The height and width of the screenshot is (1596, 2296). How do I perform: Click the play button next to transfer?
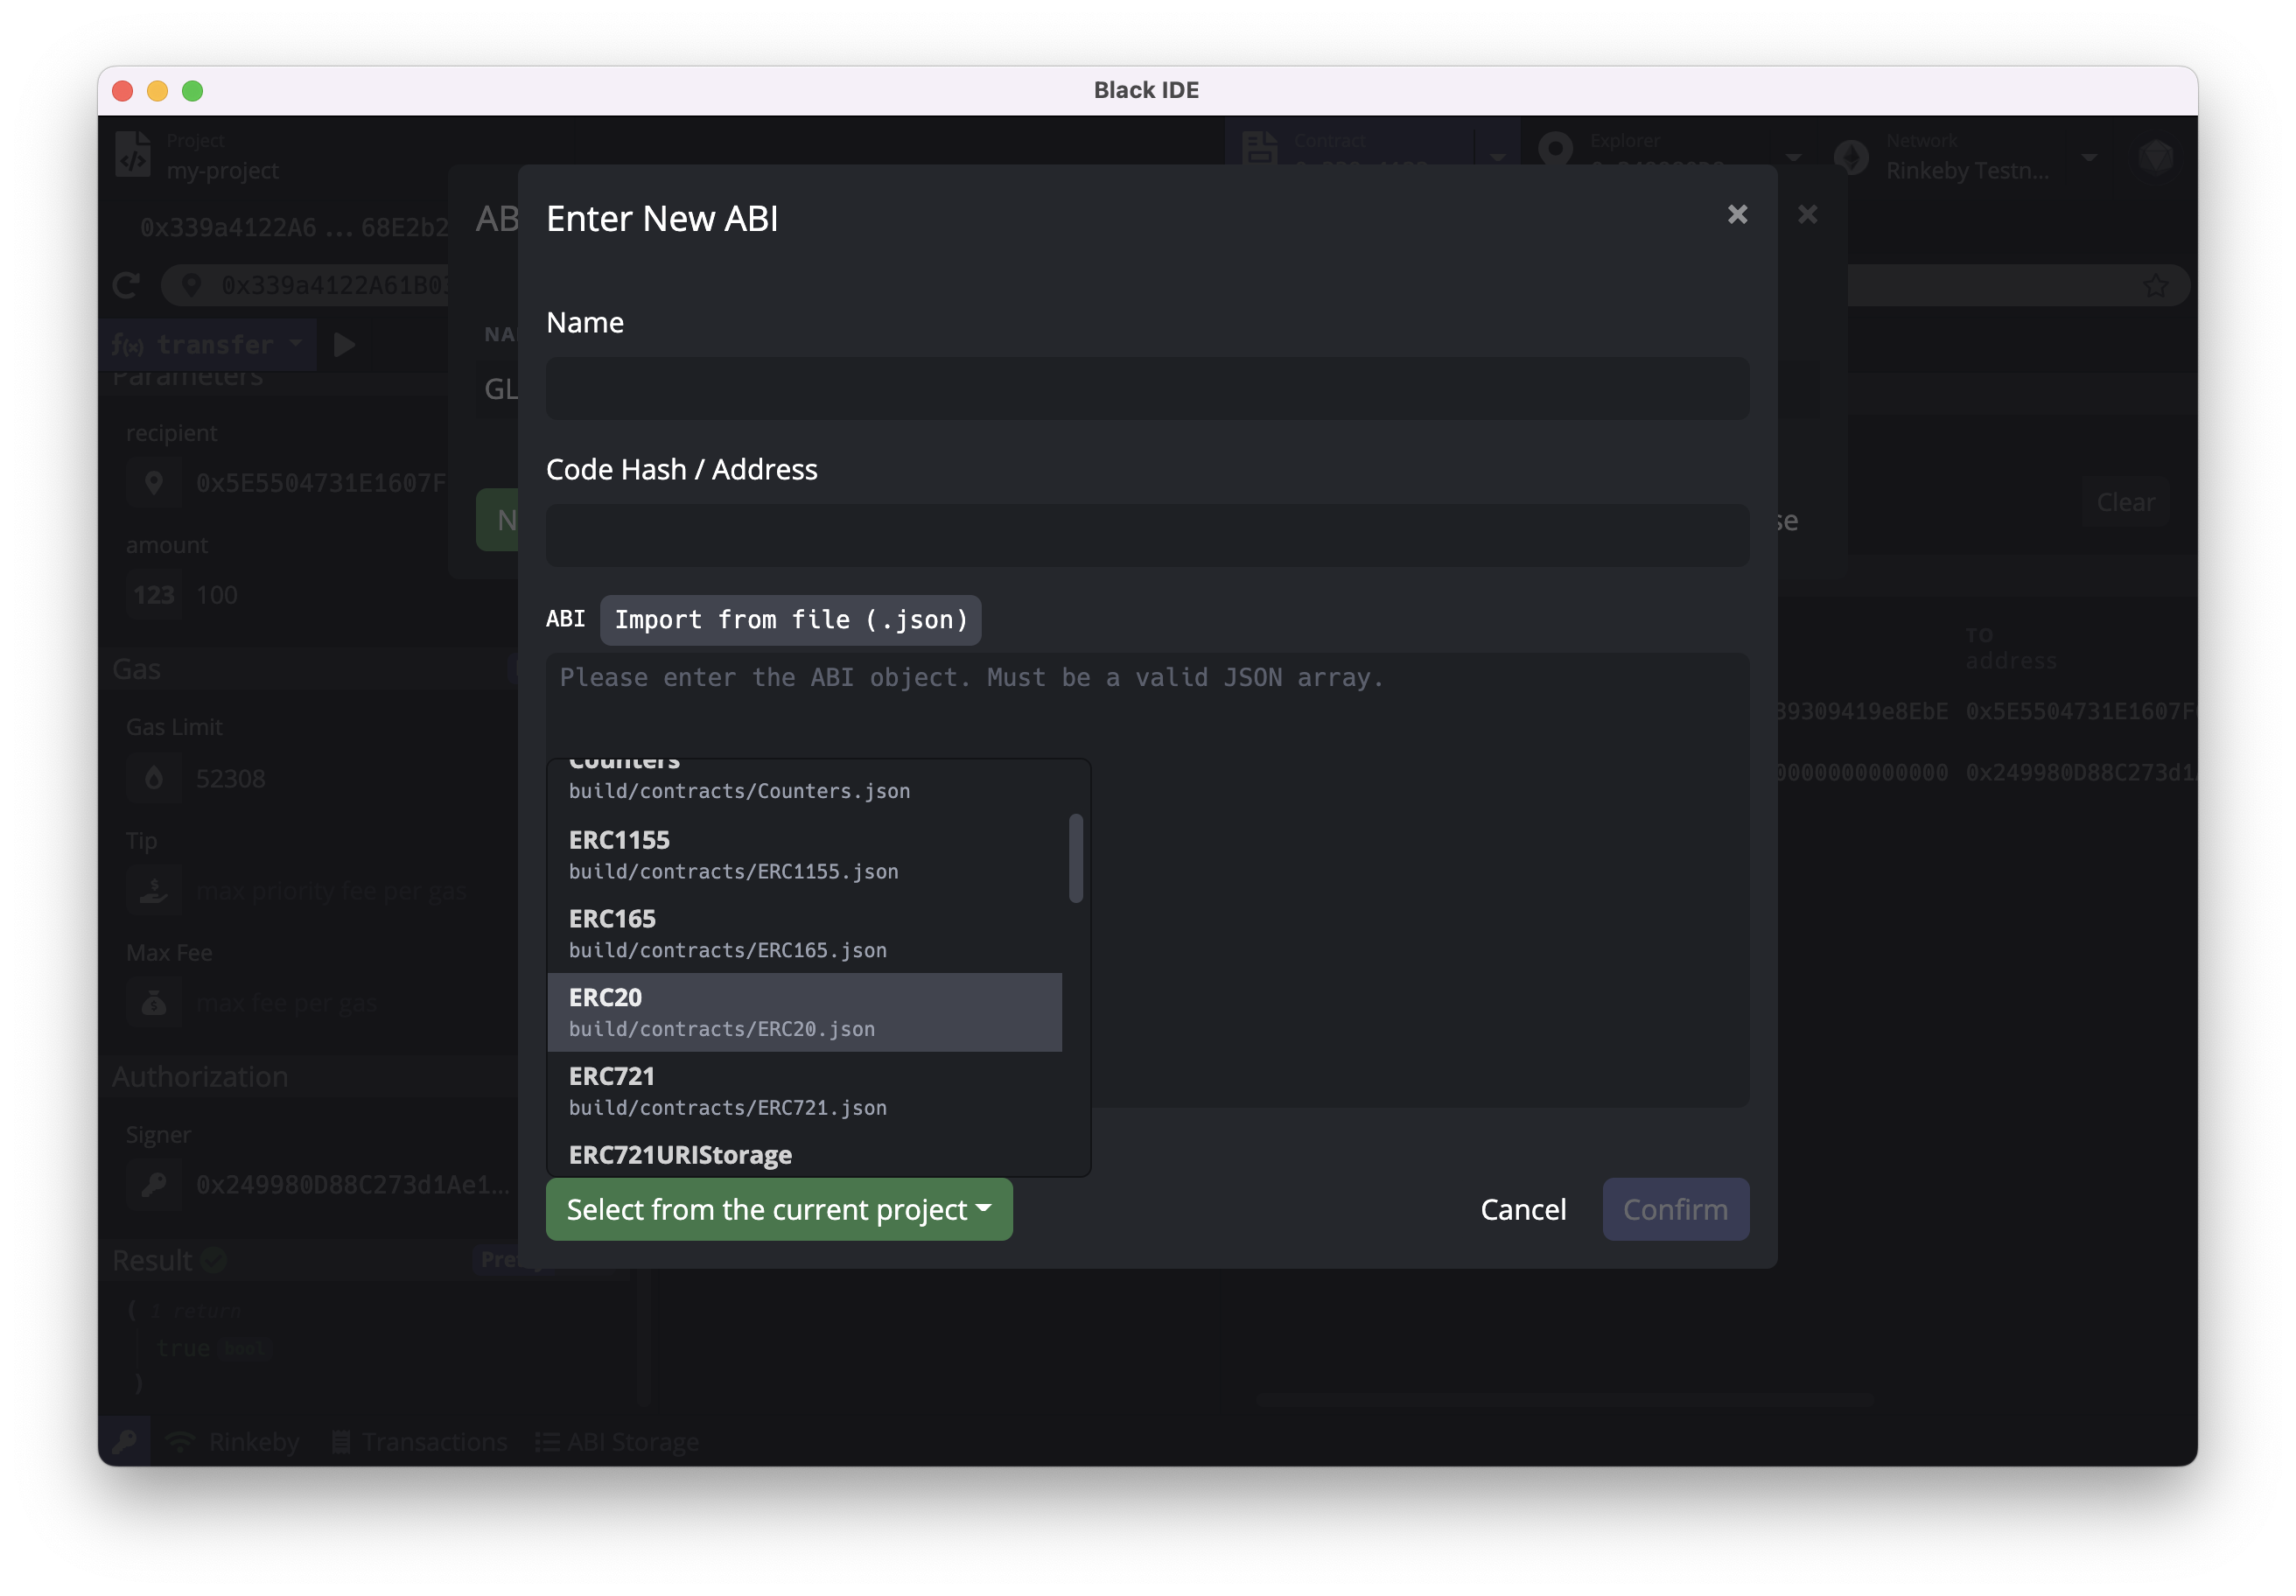click(344, 345)
